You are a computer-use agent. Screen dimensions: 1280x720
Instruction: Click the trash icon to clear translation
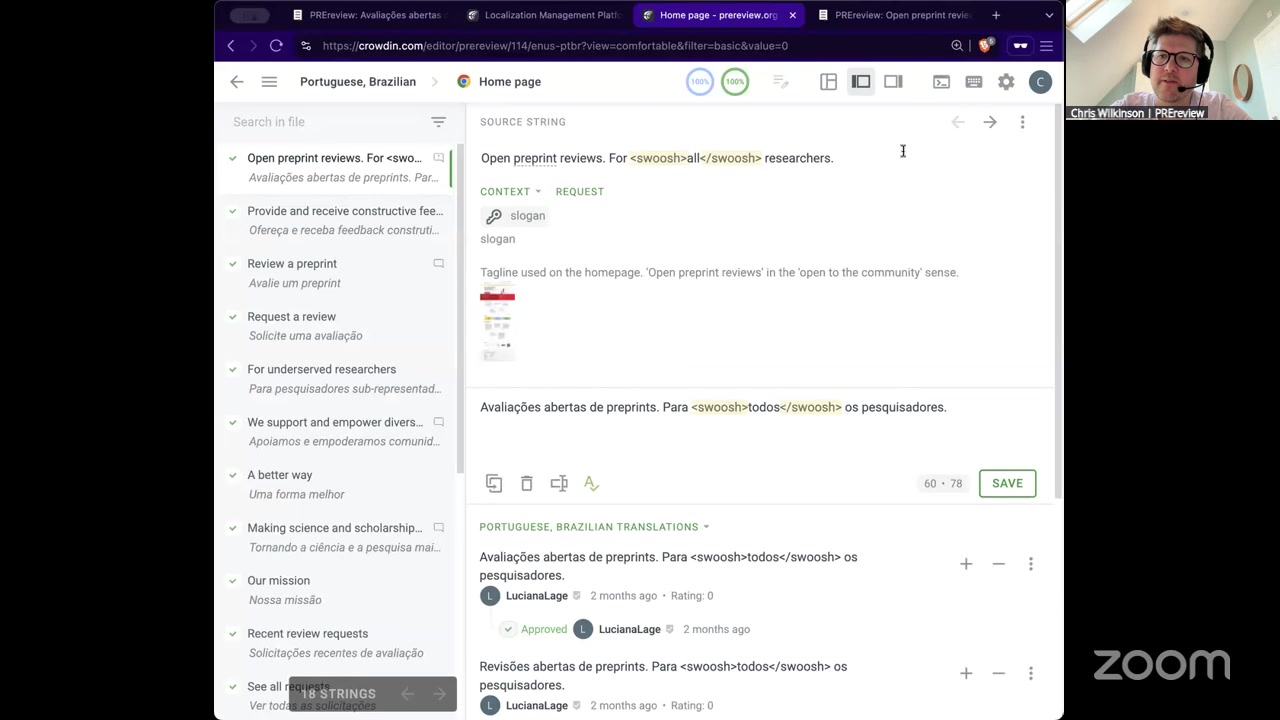point(527,484)
